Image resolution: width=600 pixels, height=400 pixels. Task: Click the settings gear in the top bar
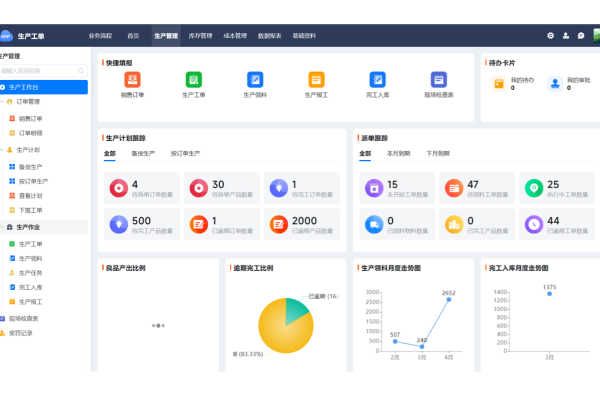tap(550, 36)
